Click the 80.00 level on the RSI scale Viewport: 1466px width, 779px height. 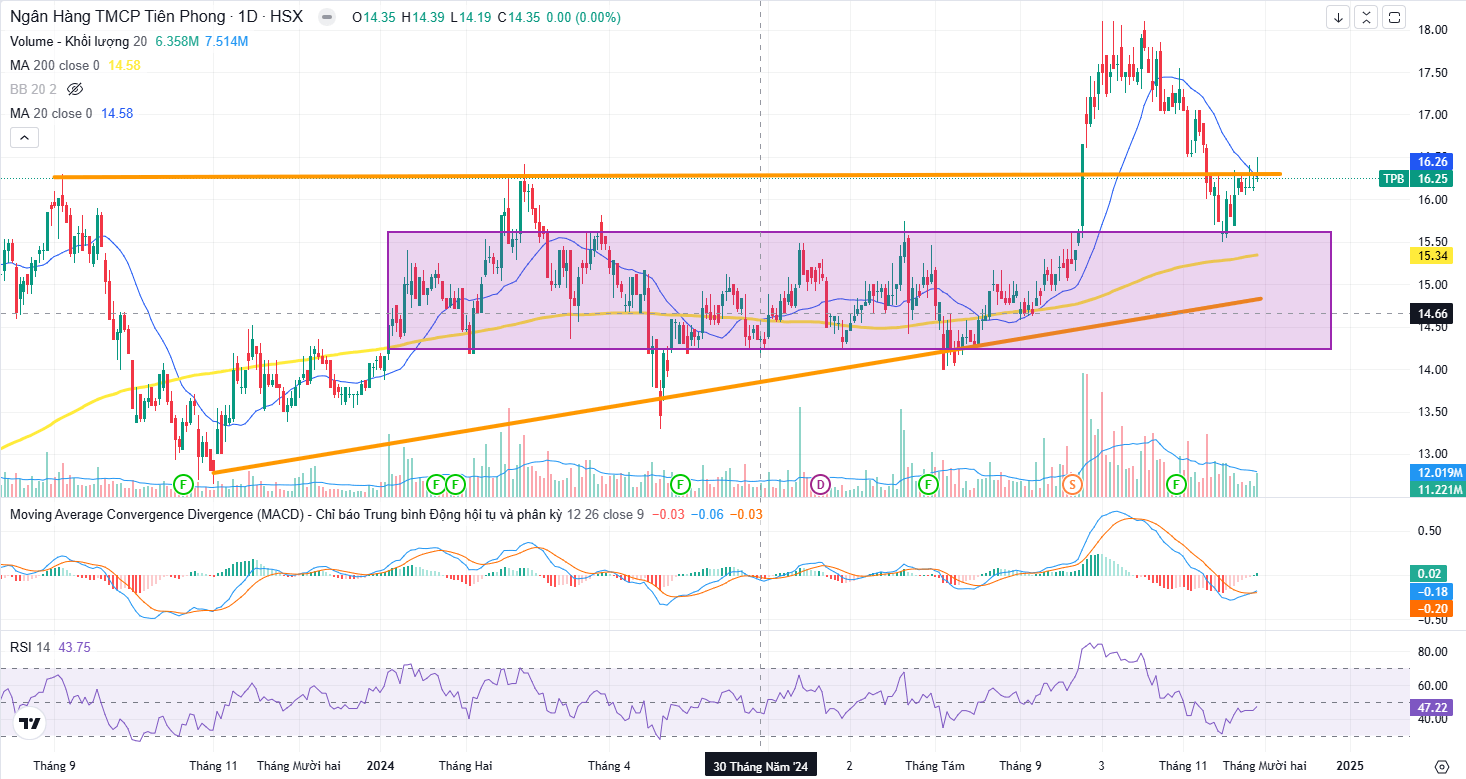[x=1432, y=652]
